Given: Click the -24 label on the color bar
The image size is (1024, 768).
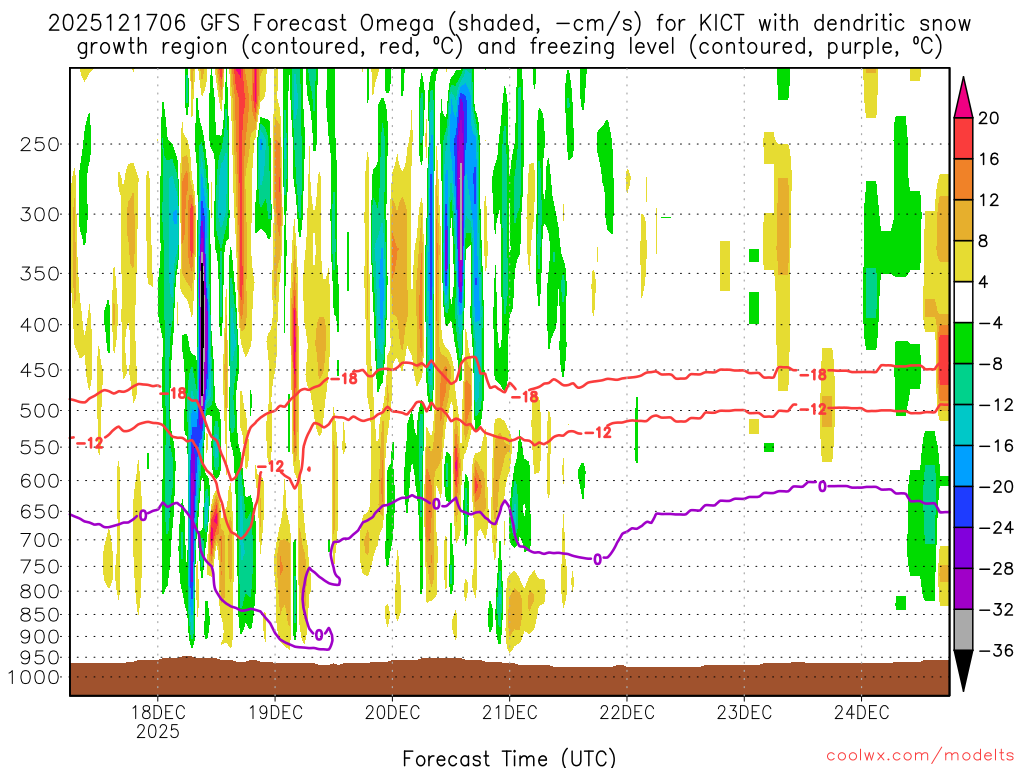Looking at the screenshot, I should pos(996,528).
